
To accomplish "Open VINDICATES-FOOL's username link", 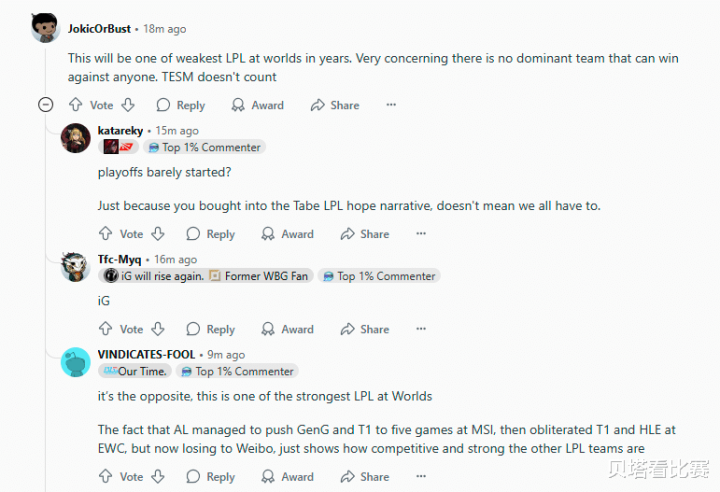I will [x=146, y=354].
